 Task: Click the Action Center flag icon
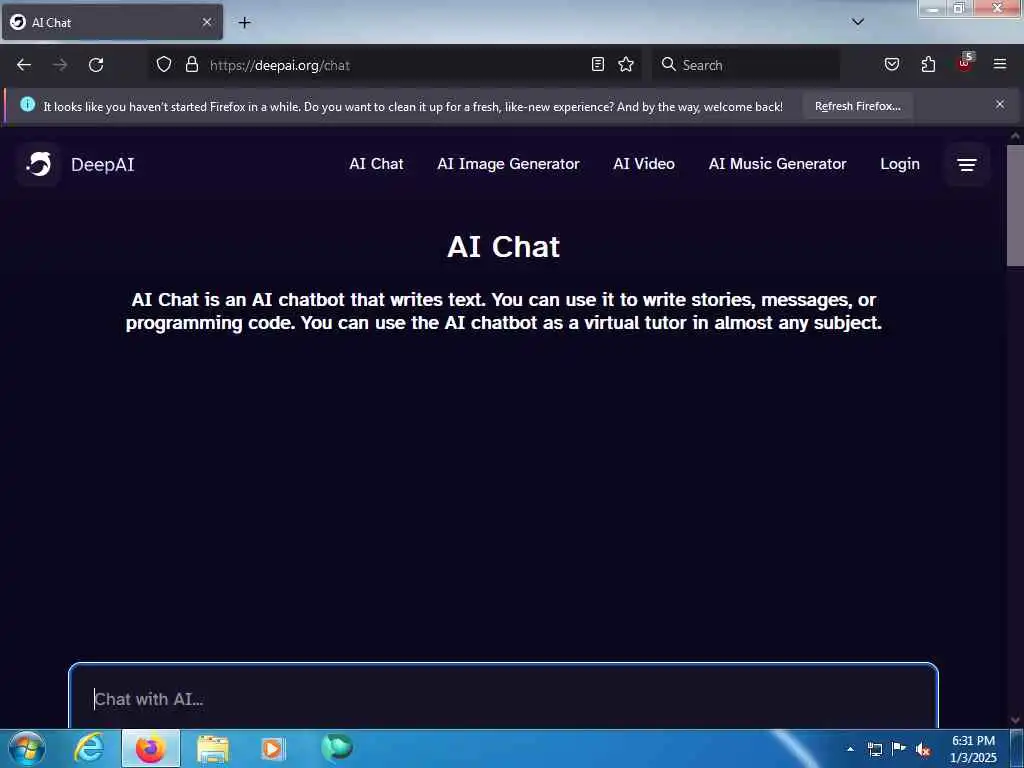(899, 748)
